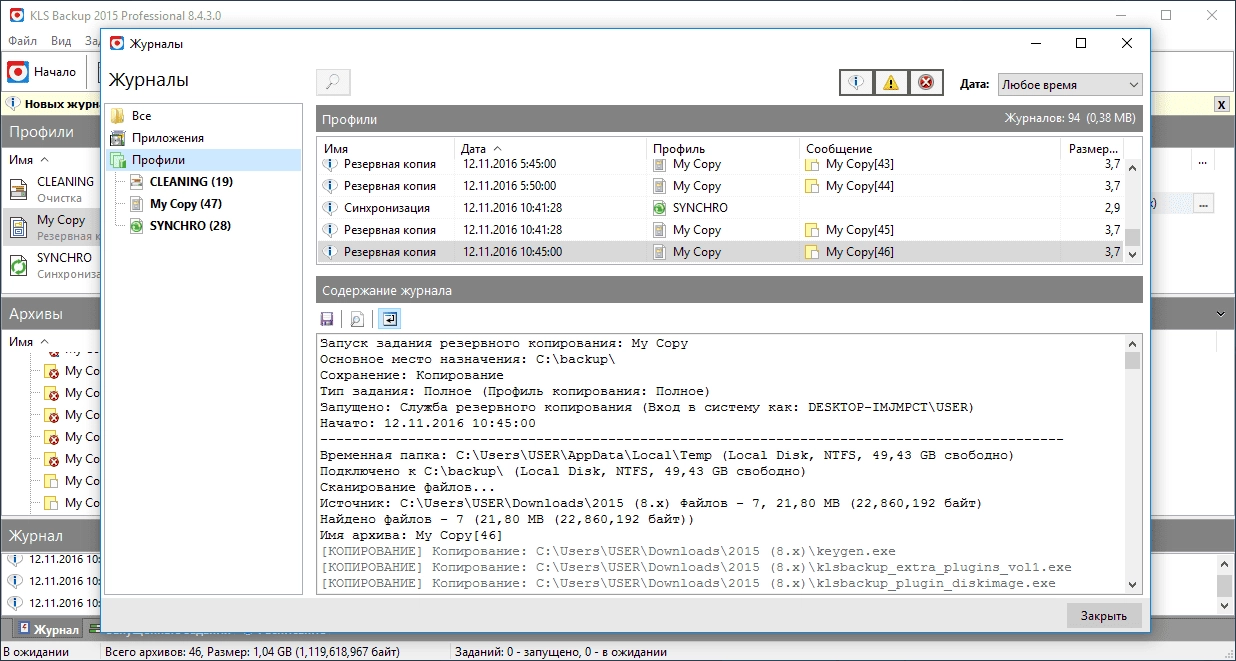Open the Вид menu in main window
1236x661 pixels.
pos(61,41)
